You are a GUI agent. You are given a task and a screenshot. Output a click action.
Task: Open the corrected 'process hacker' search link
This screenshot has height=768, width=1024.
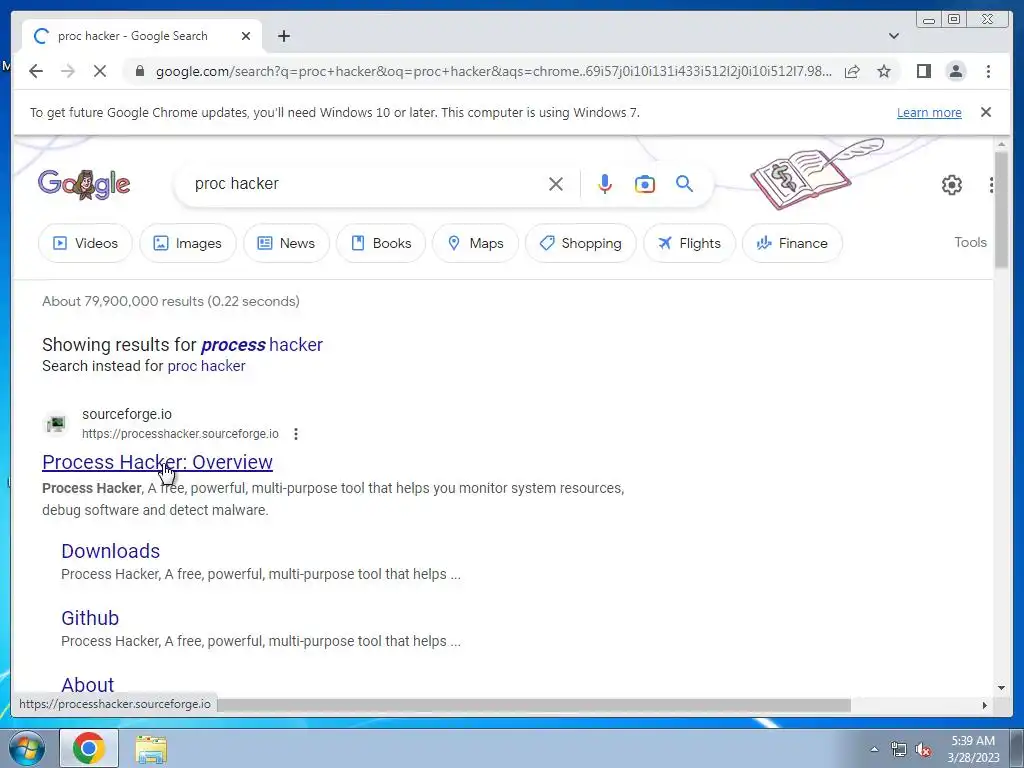pyautogui.click(x=262, y=344)
